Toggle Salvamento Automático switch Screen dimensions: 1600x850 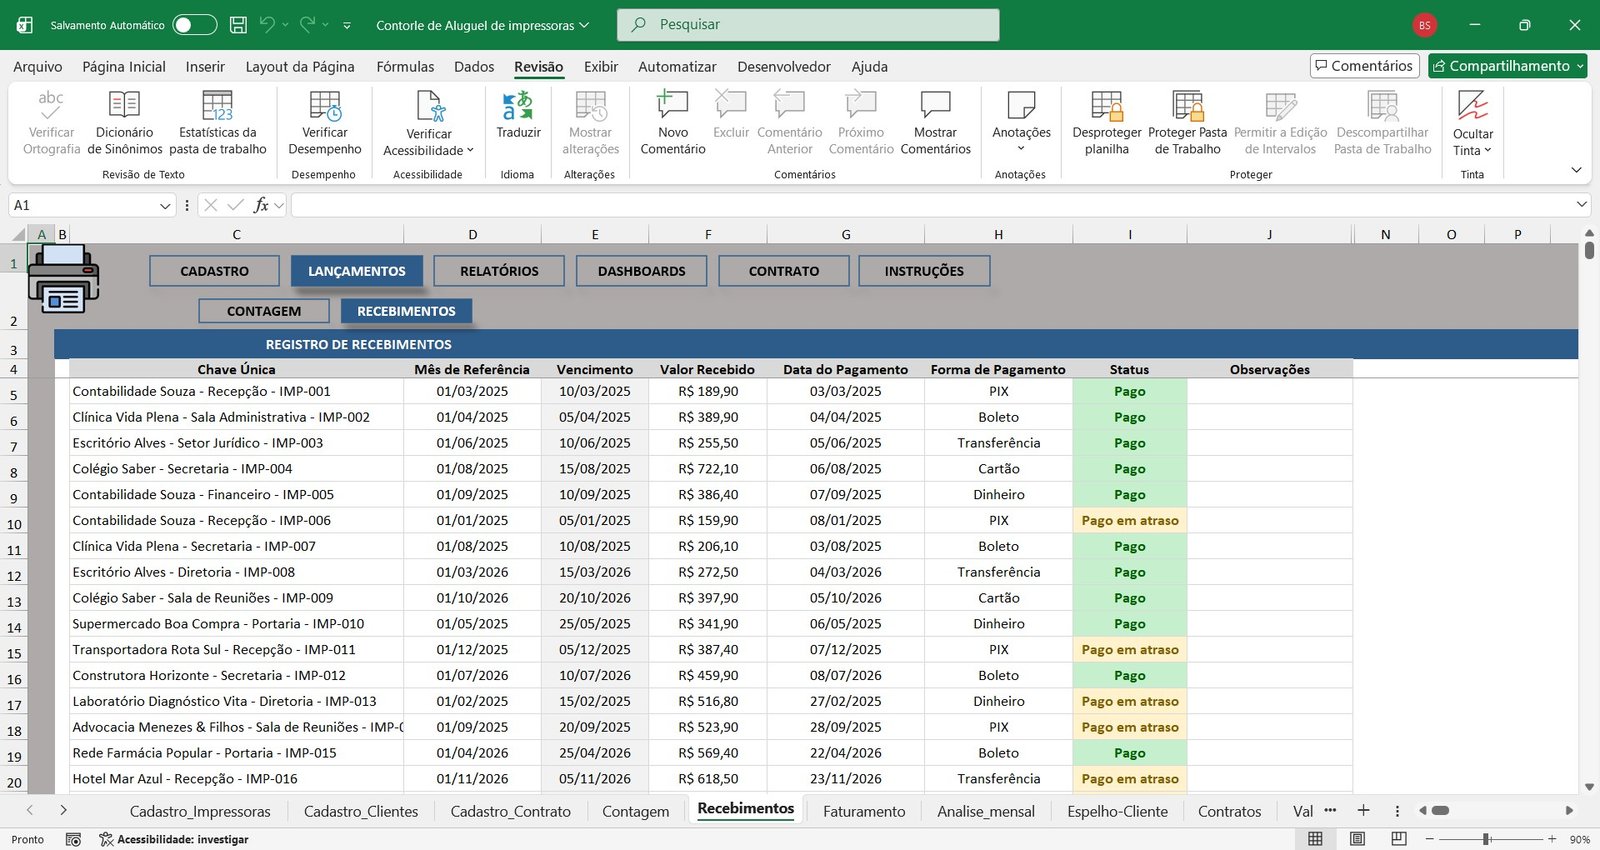tap(195, 25)
